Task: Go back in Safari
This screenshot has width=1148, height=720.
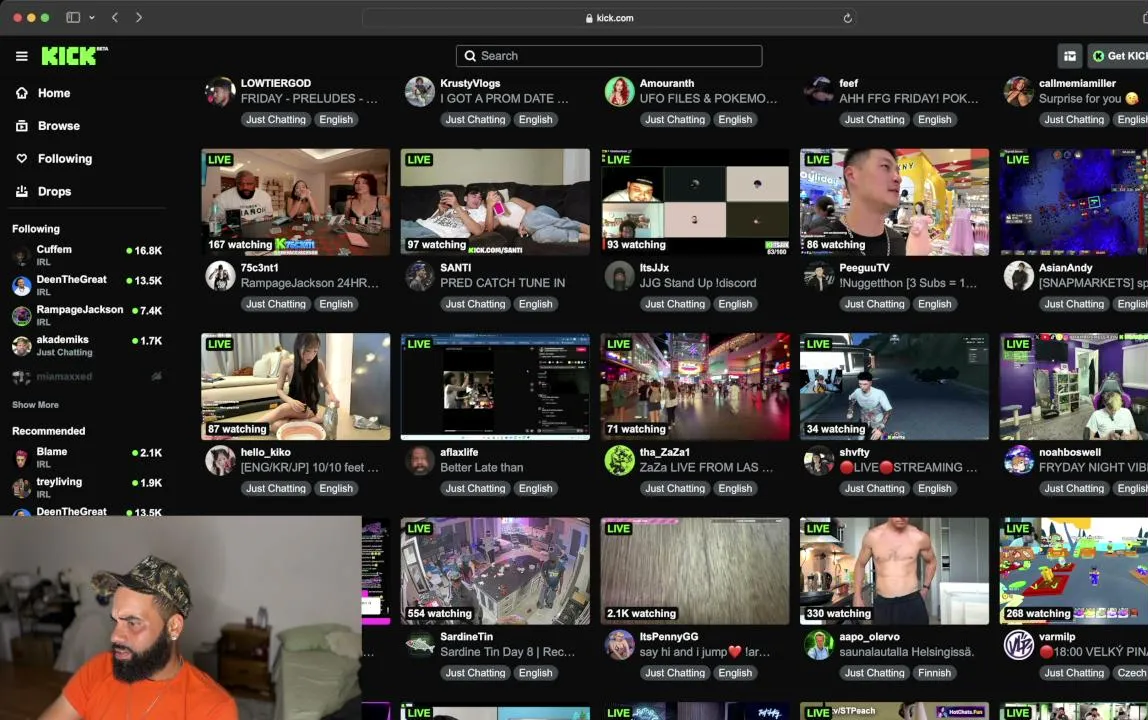Action: tap(115, 18)
